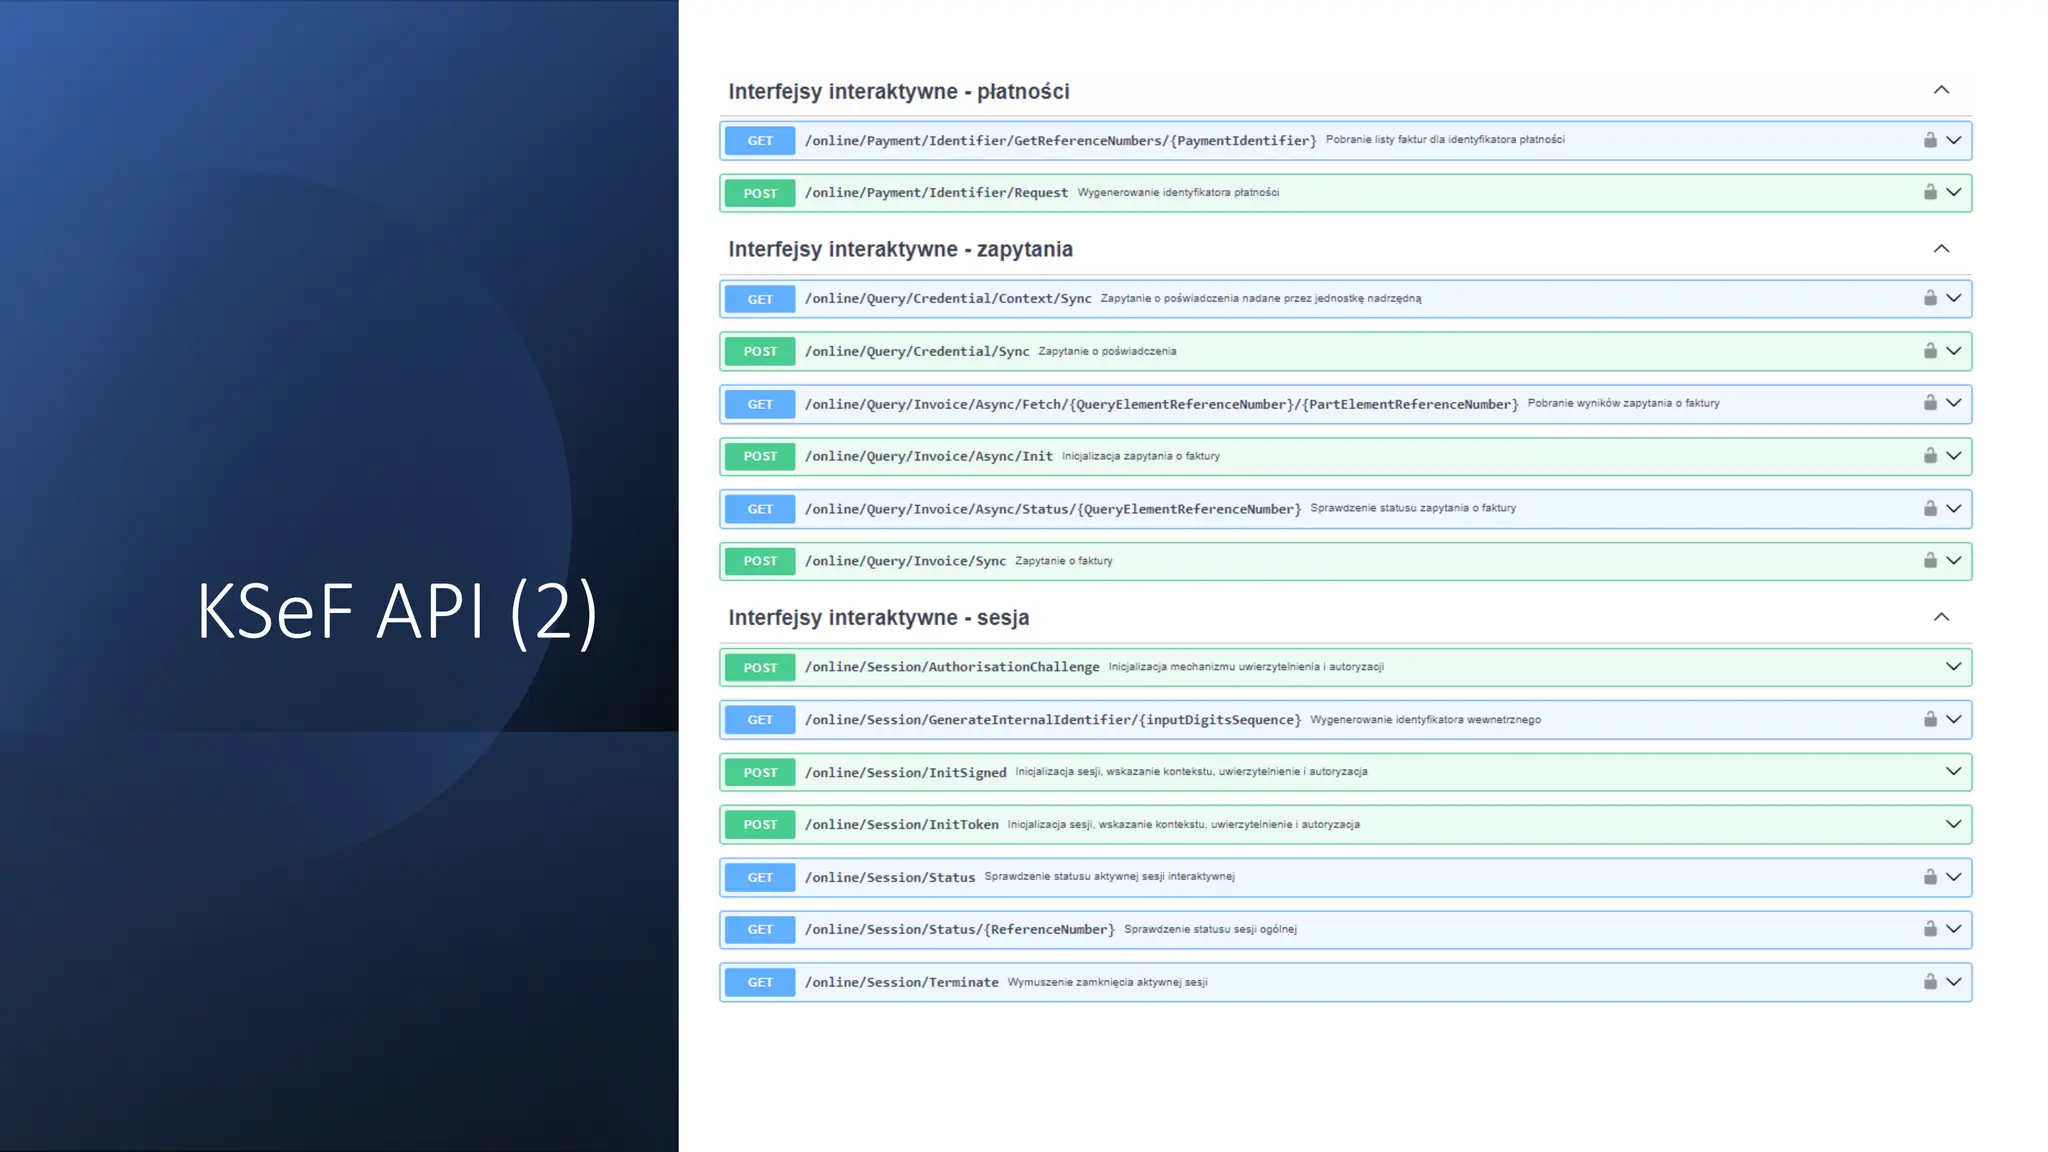
Task: Click 'Interfejsy interaktywne - zapytania' heading
Action: [x=900, y=249]
